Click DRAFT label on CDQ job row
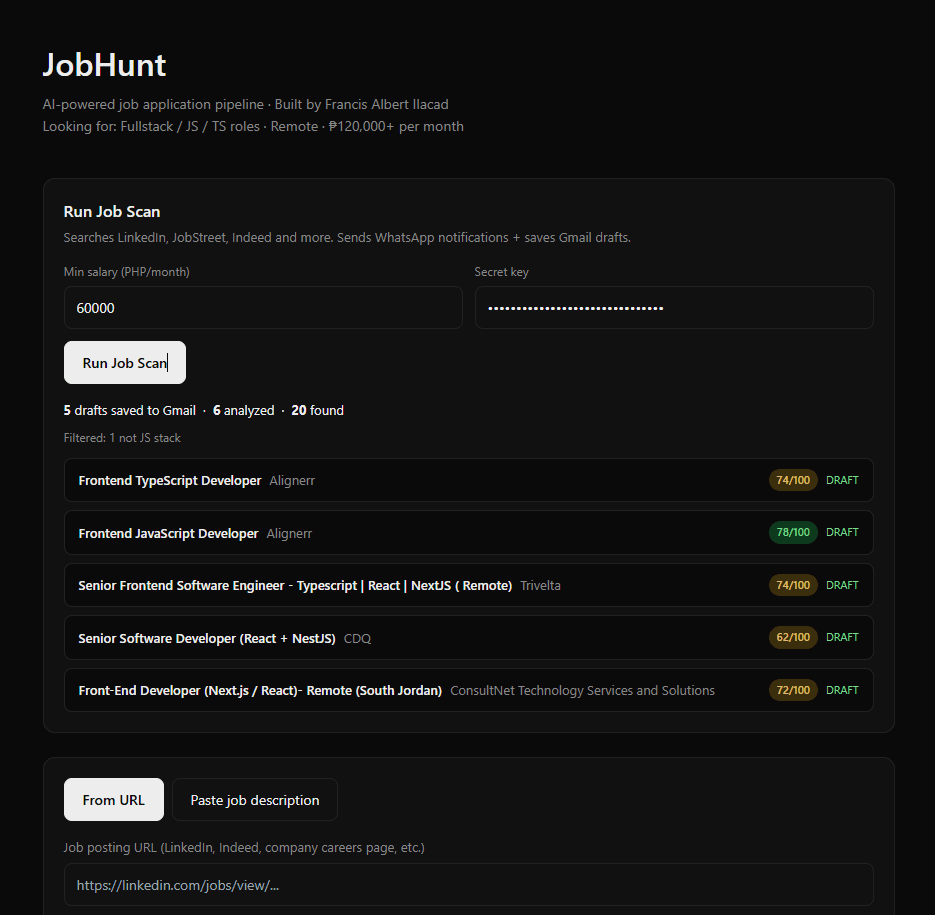Screen dimensions: 935x915 click(842, 637)
